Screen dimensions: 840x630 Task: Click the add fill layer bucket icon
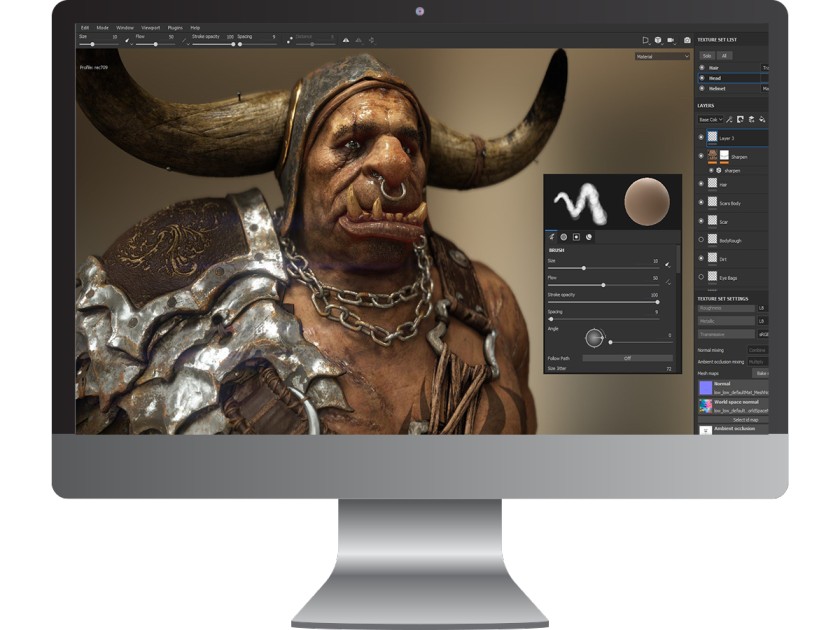(x=762, y=119)
